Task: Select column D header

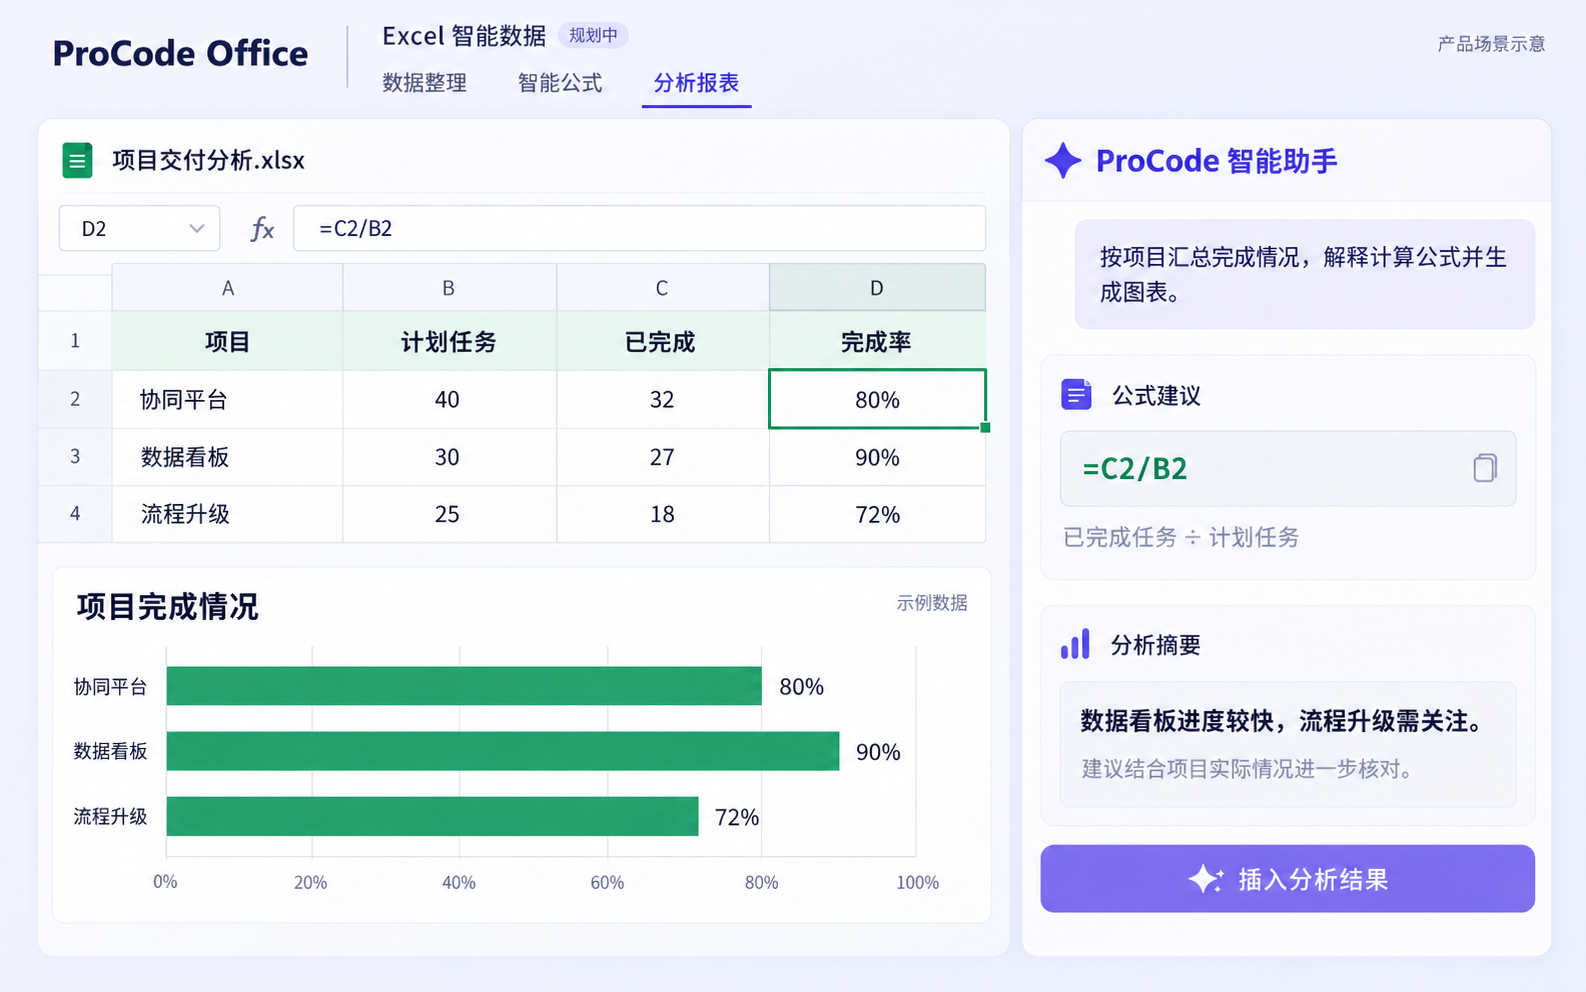Action: (x=877, y=288)
